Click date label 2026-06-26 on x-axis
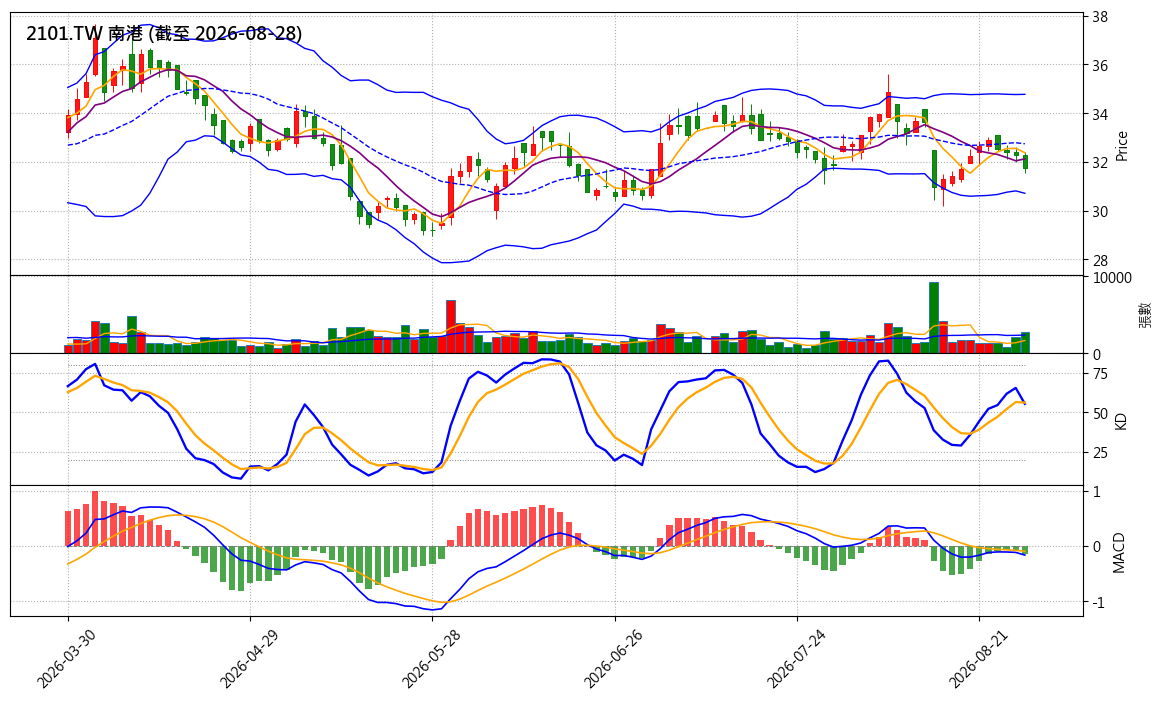Image resolution: width=1163 pixels, height=701 pixels. pos(611,659)
